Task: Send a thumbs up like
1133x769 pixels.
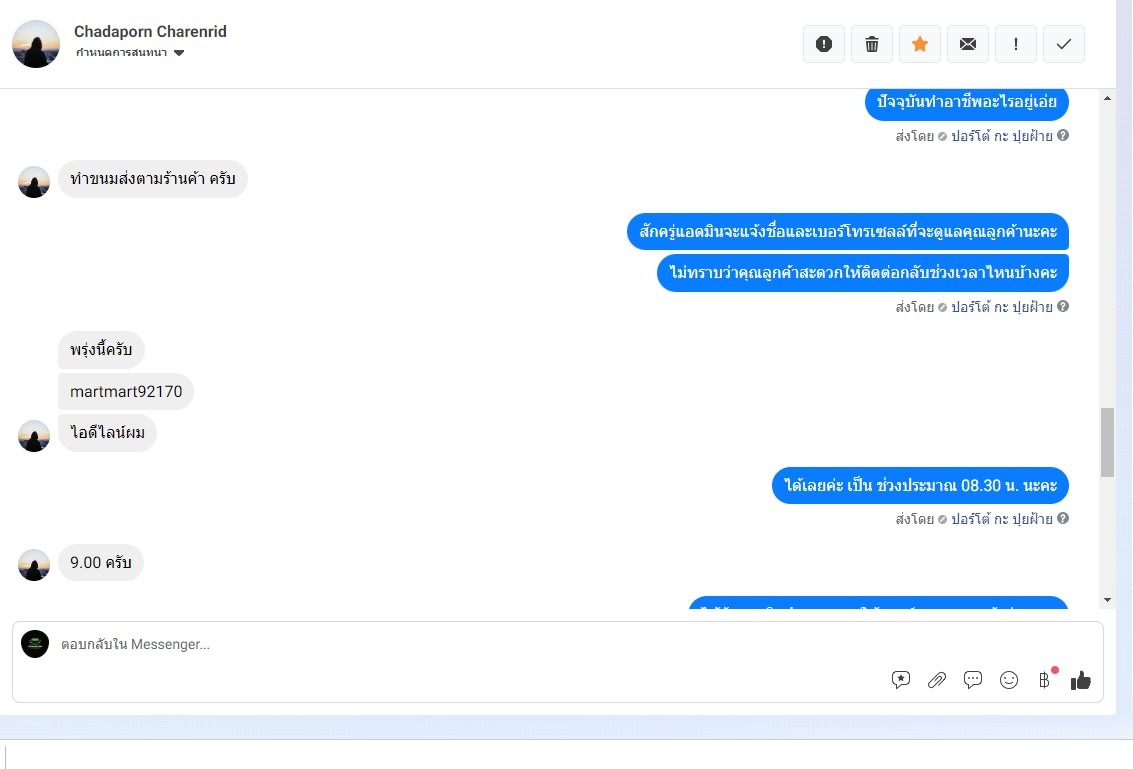Action: pos(1080,679)
